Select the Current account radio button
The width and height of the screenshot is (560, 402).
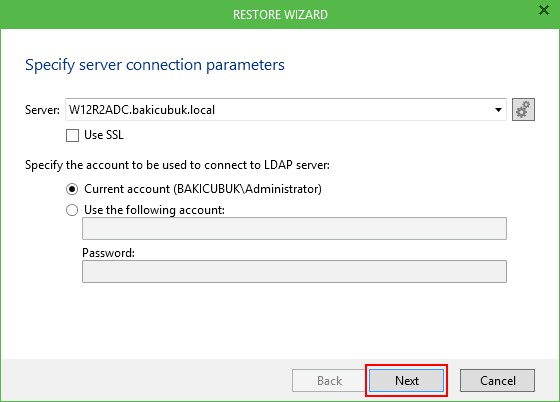72,189
